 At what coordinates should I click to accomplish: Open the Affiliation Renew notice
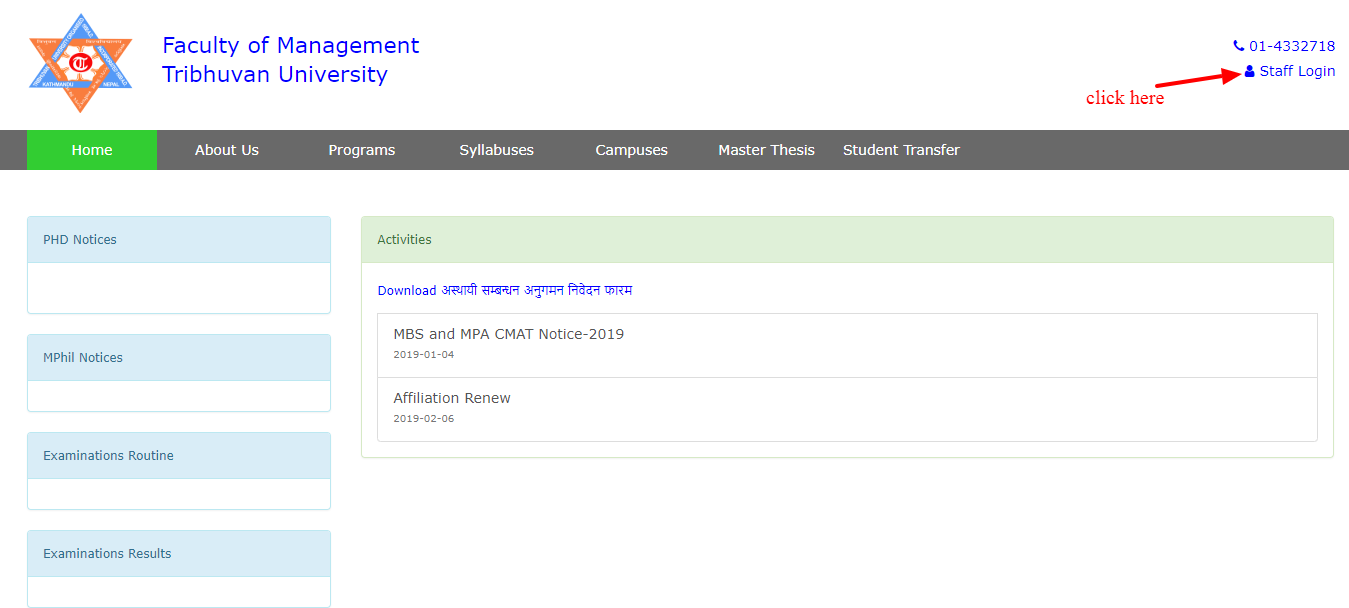coord(452,397)
